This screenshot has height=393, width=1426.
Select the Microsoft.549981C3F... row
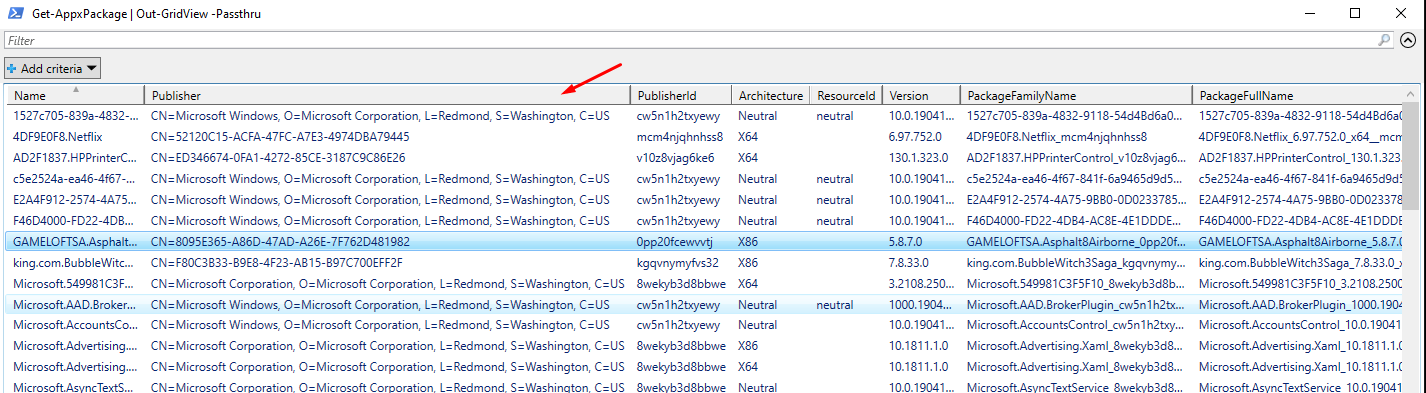pyautogui.click(x=704, y=284)
